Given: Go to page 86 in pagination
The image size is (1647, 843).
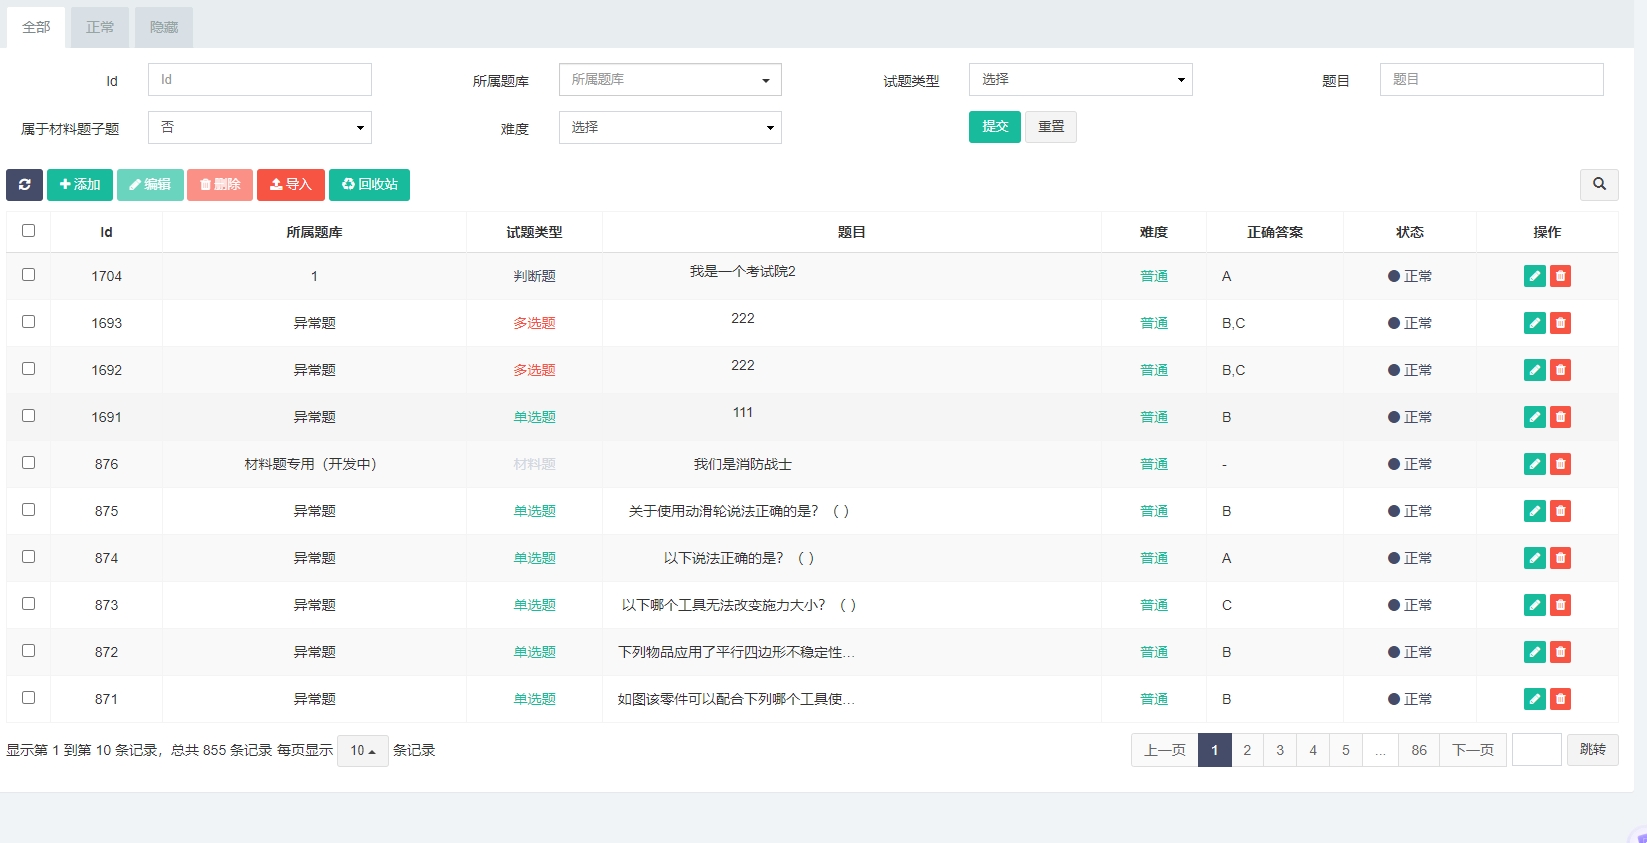Looking at the screenshot, I should click(1418, 750).
